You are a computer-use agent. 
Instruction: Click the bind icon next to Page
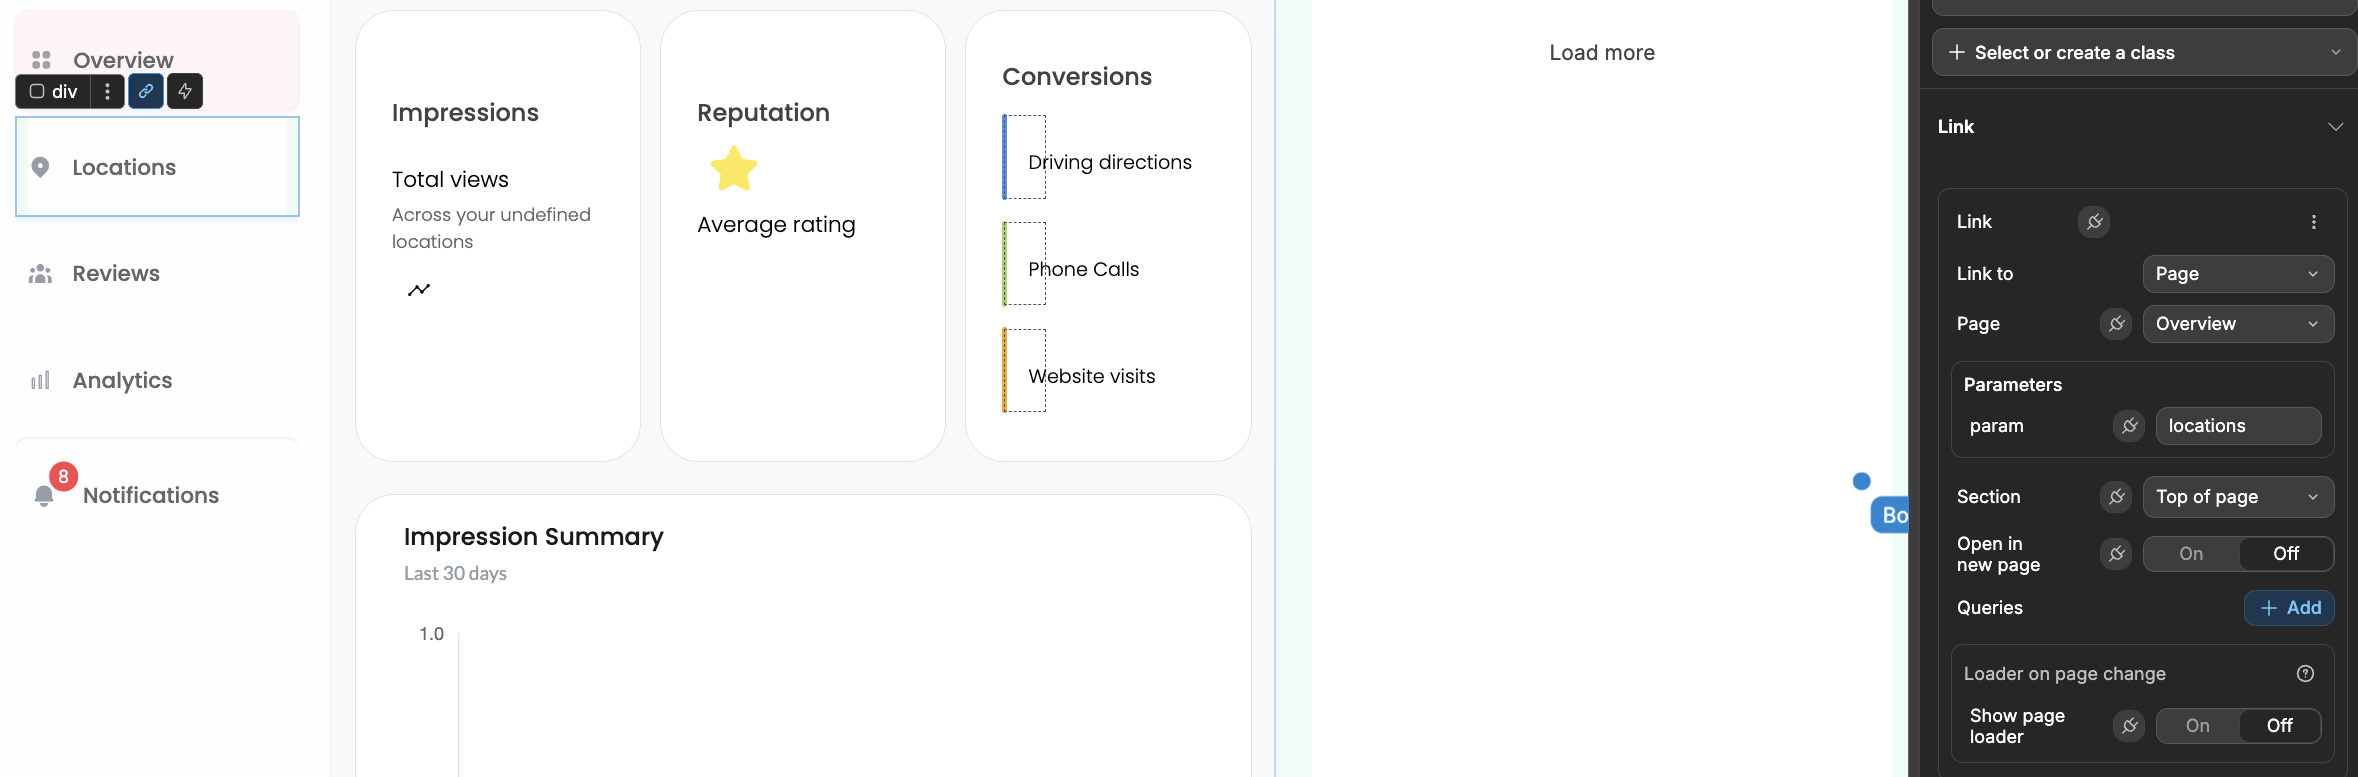[x=2116, y=324]
